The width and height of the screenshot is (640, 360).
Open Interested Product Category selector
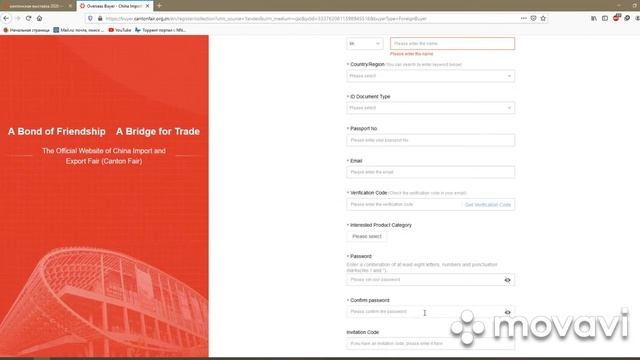[367, 236]
